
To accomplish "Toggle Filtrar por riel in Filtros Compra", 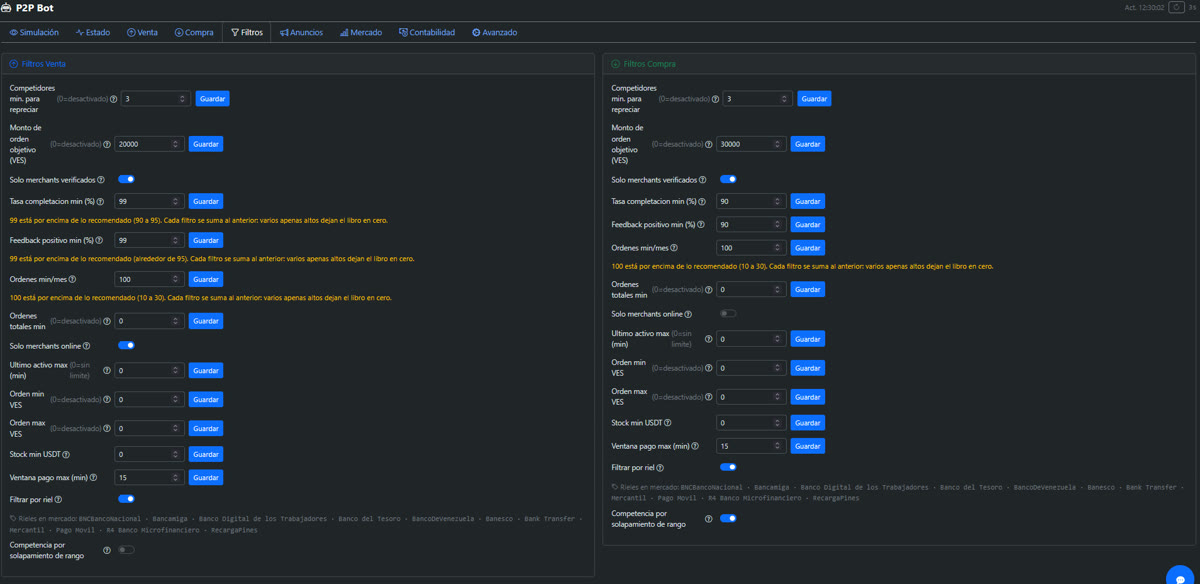I will pyautogui.click(x=728, y=467).
